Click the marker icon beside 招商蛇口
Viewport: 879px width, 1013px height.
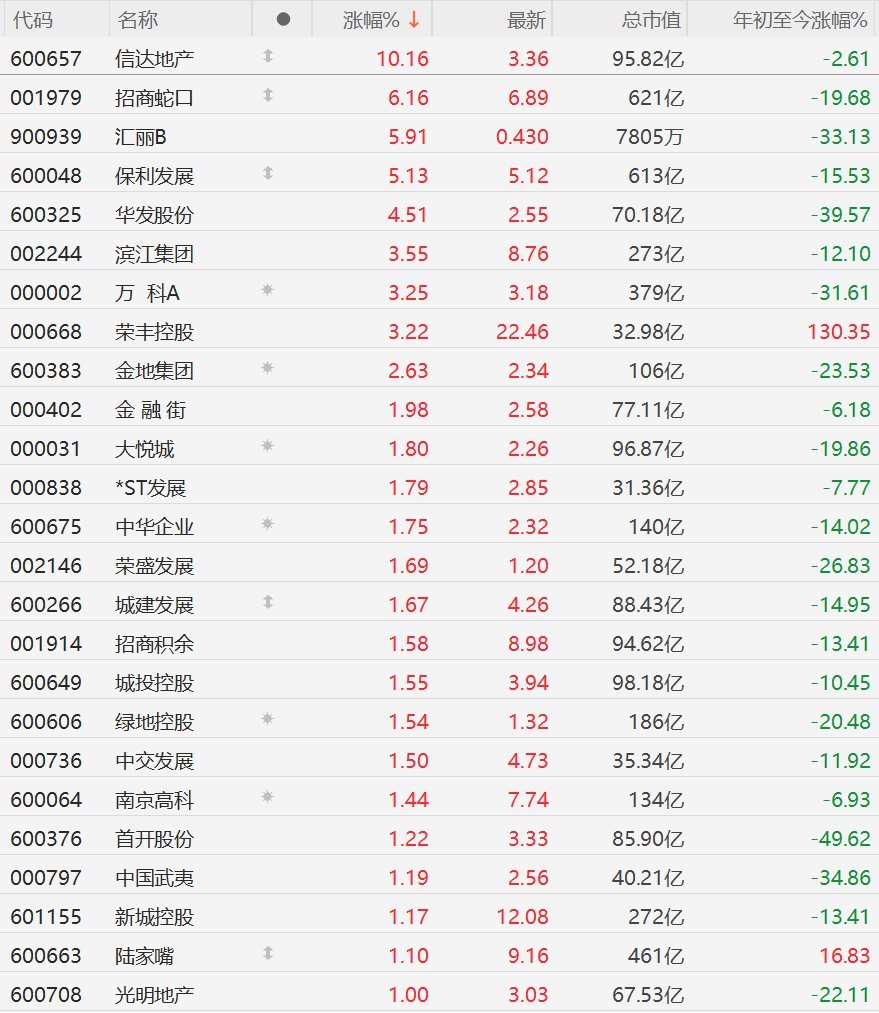coord(268,96)
